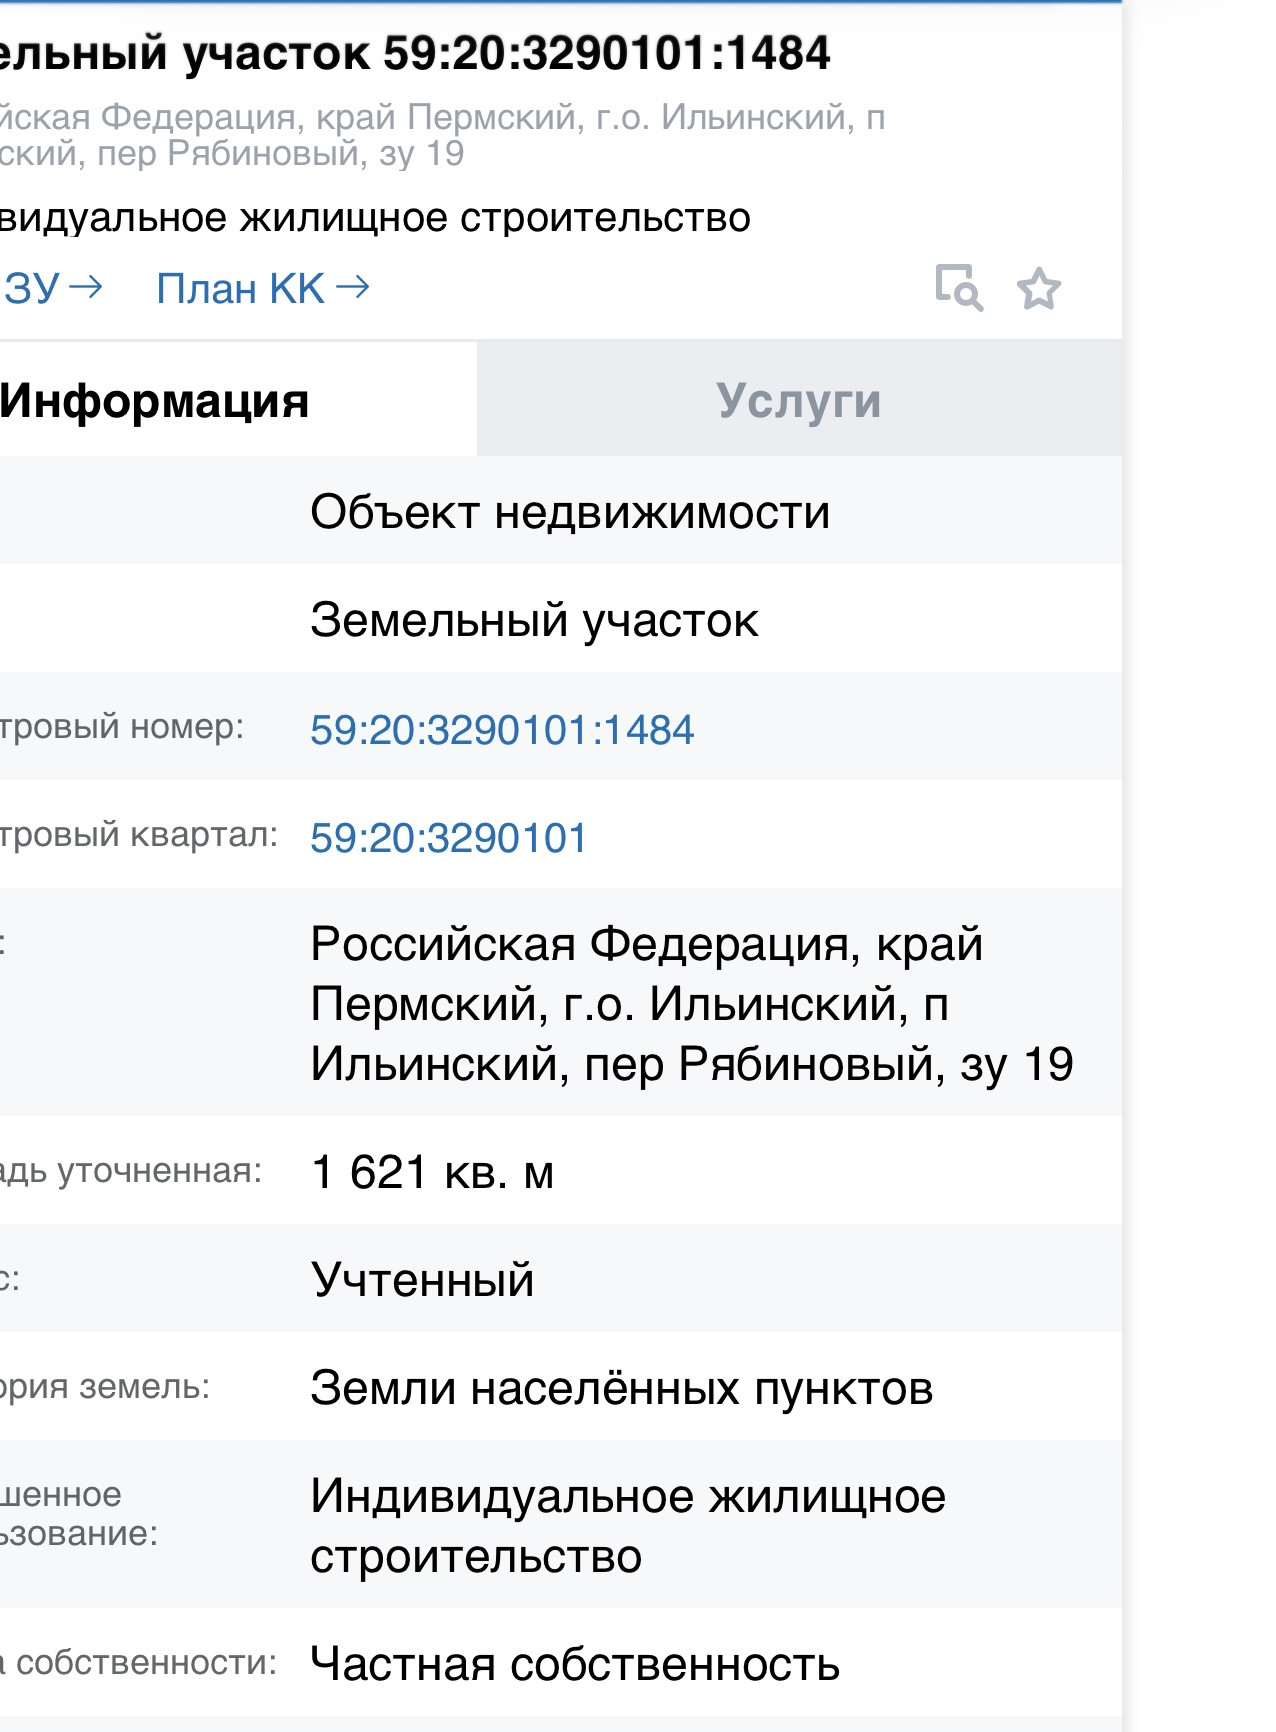This screenshot has width=1276, height=1732.
Task: Click the План КК link text
Action: click(240, 288)
